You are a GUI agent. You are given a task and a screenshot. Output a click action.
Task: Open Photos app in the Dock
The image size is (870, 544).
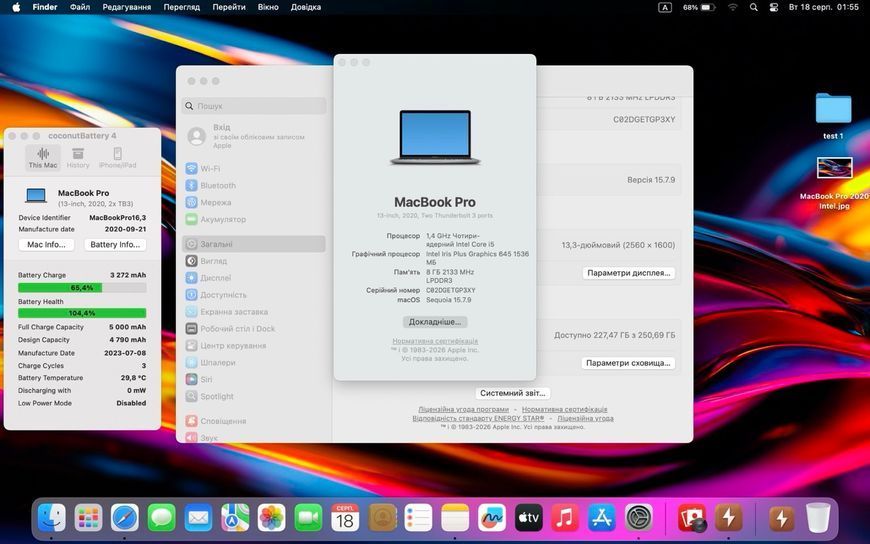[x=271, y=518]
